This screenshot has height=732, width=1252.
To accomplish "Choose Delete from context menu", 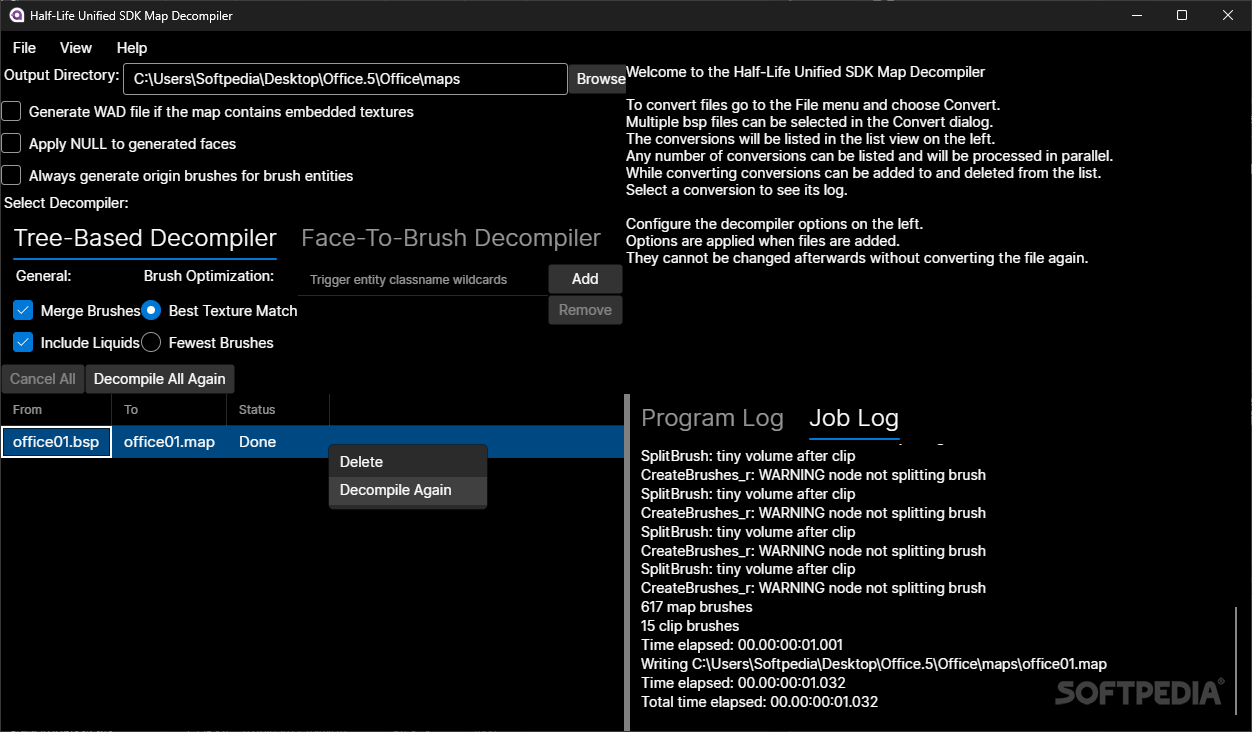I will [x=408, y=462].
